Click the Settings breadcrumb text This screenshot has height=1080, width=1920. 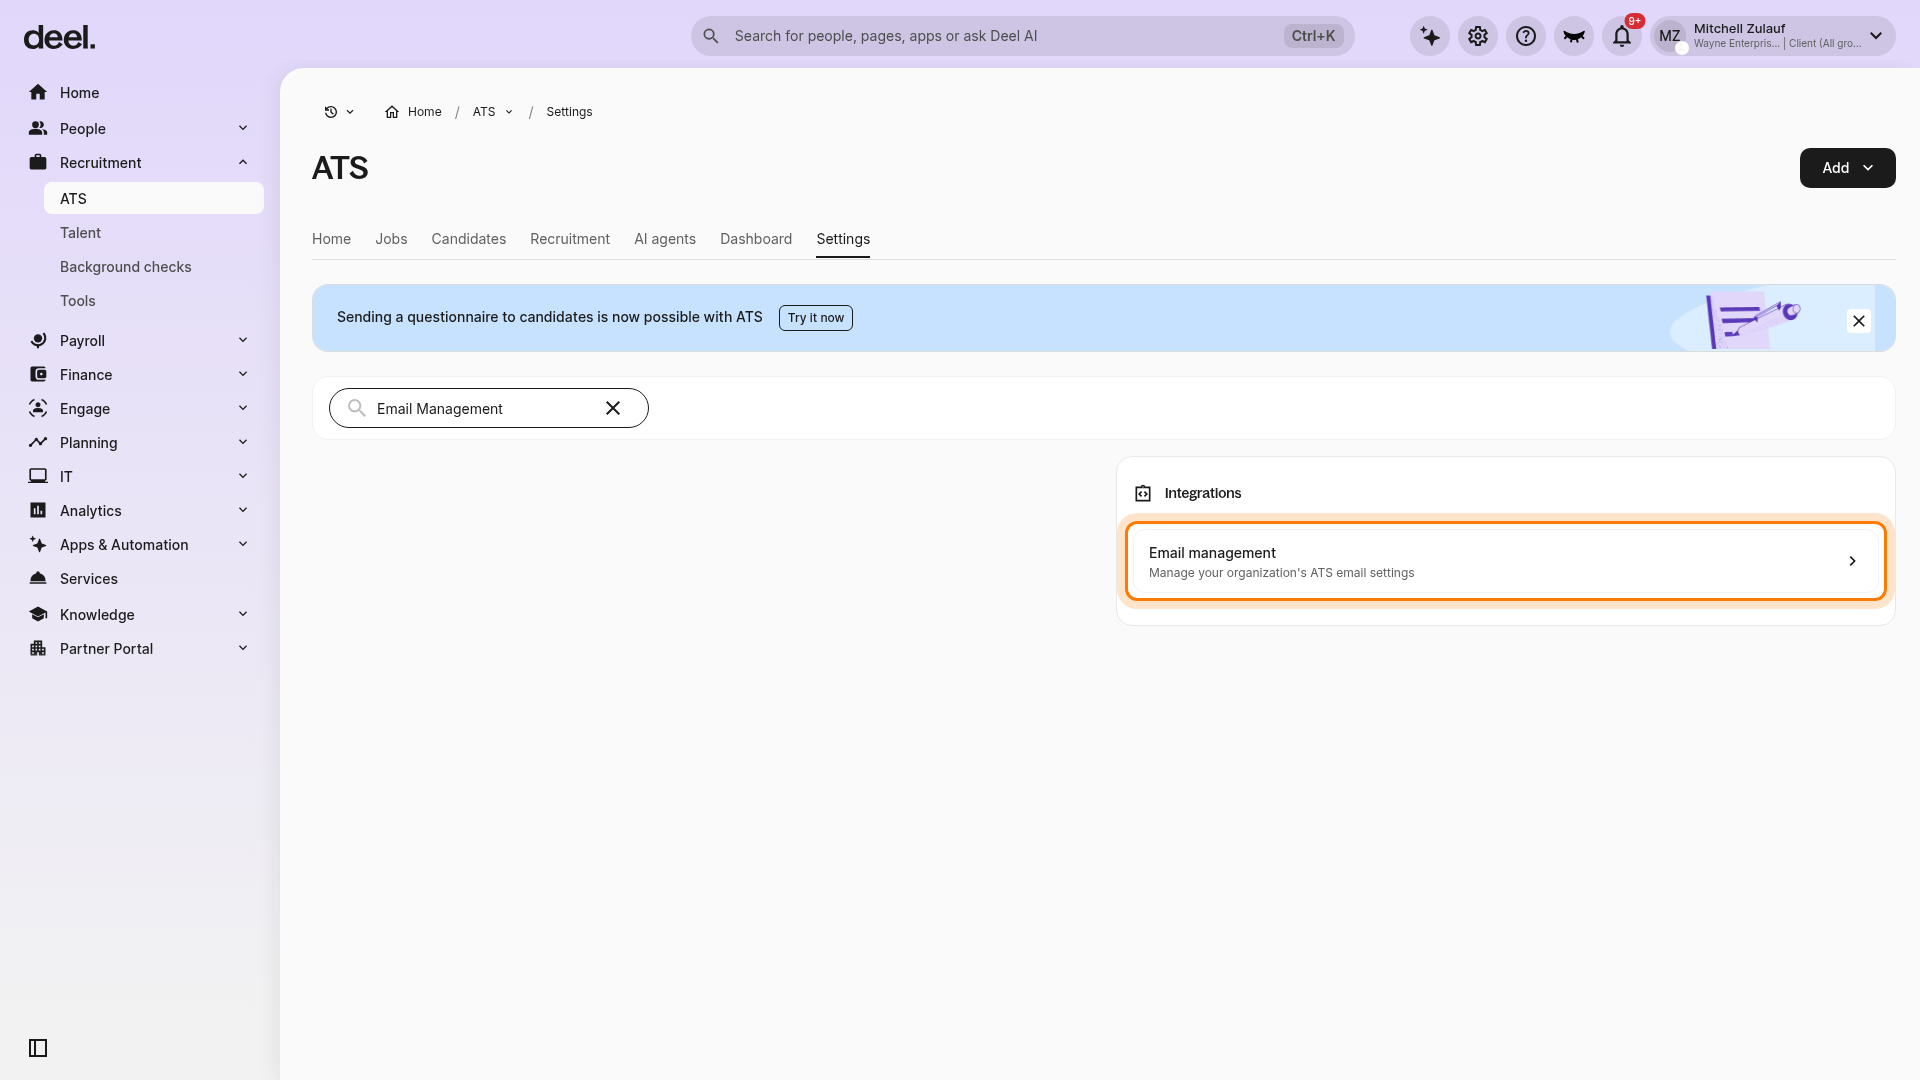[569, 112]
